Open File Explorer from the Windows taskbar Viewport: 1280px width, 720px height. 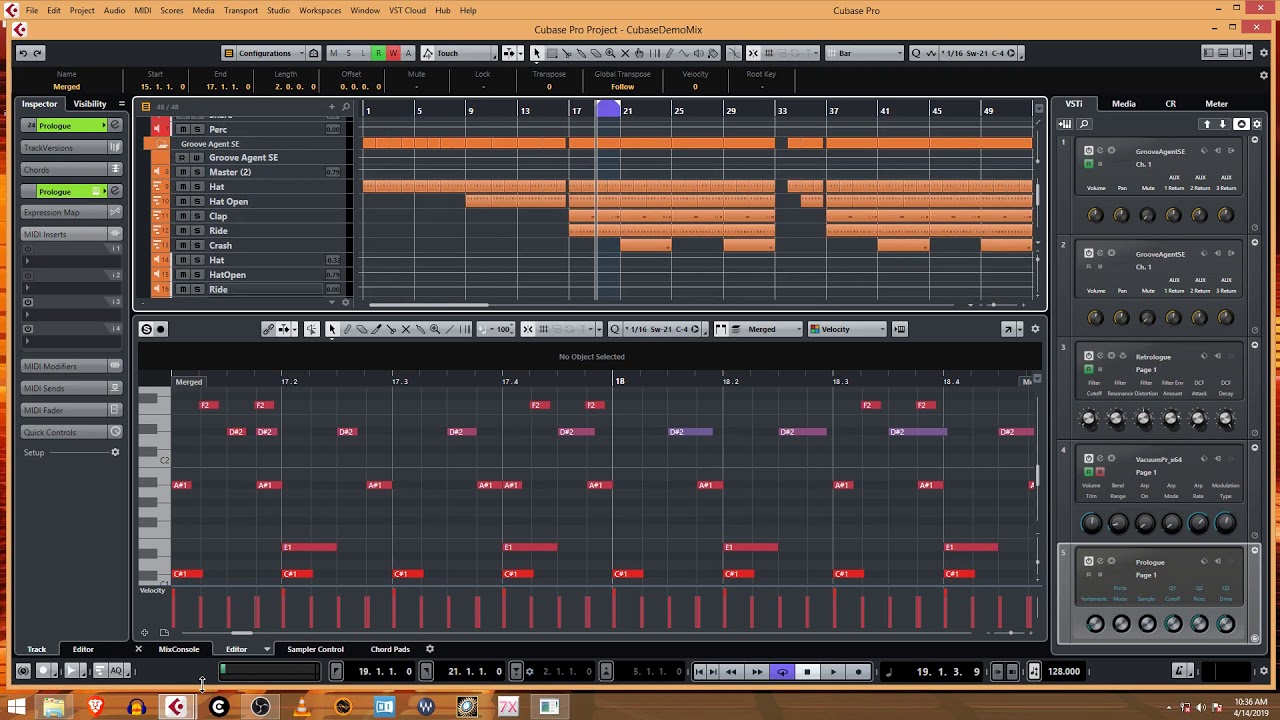click(54, 707)
